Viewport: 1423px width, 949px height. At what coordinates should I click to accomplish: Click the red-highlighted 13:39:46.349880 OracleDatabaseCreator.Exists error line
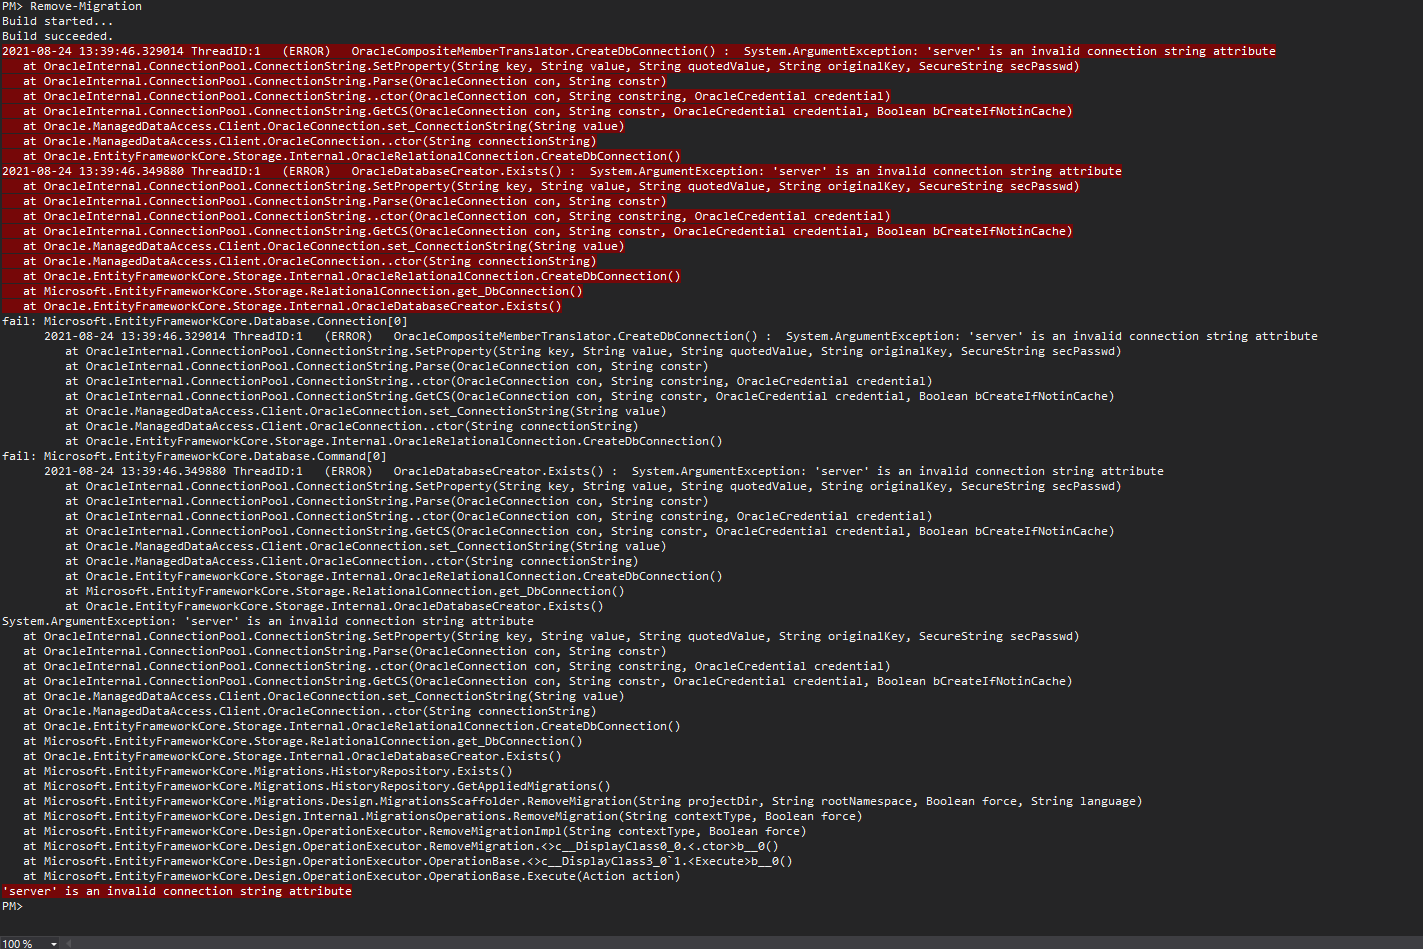pyautogui.click(x=562, y=171)
